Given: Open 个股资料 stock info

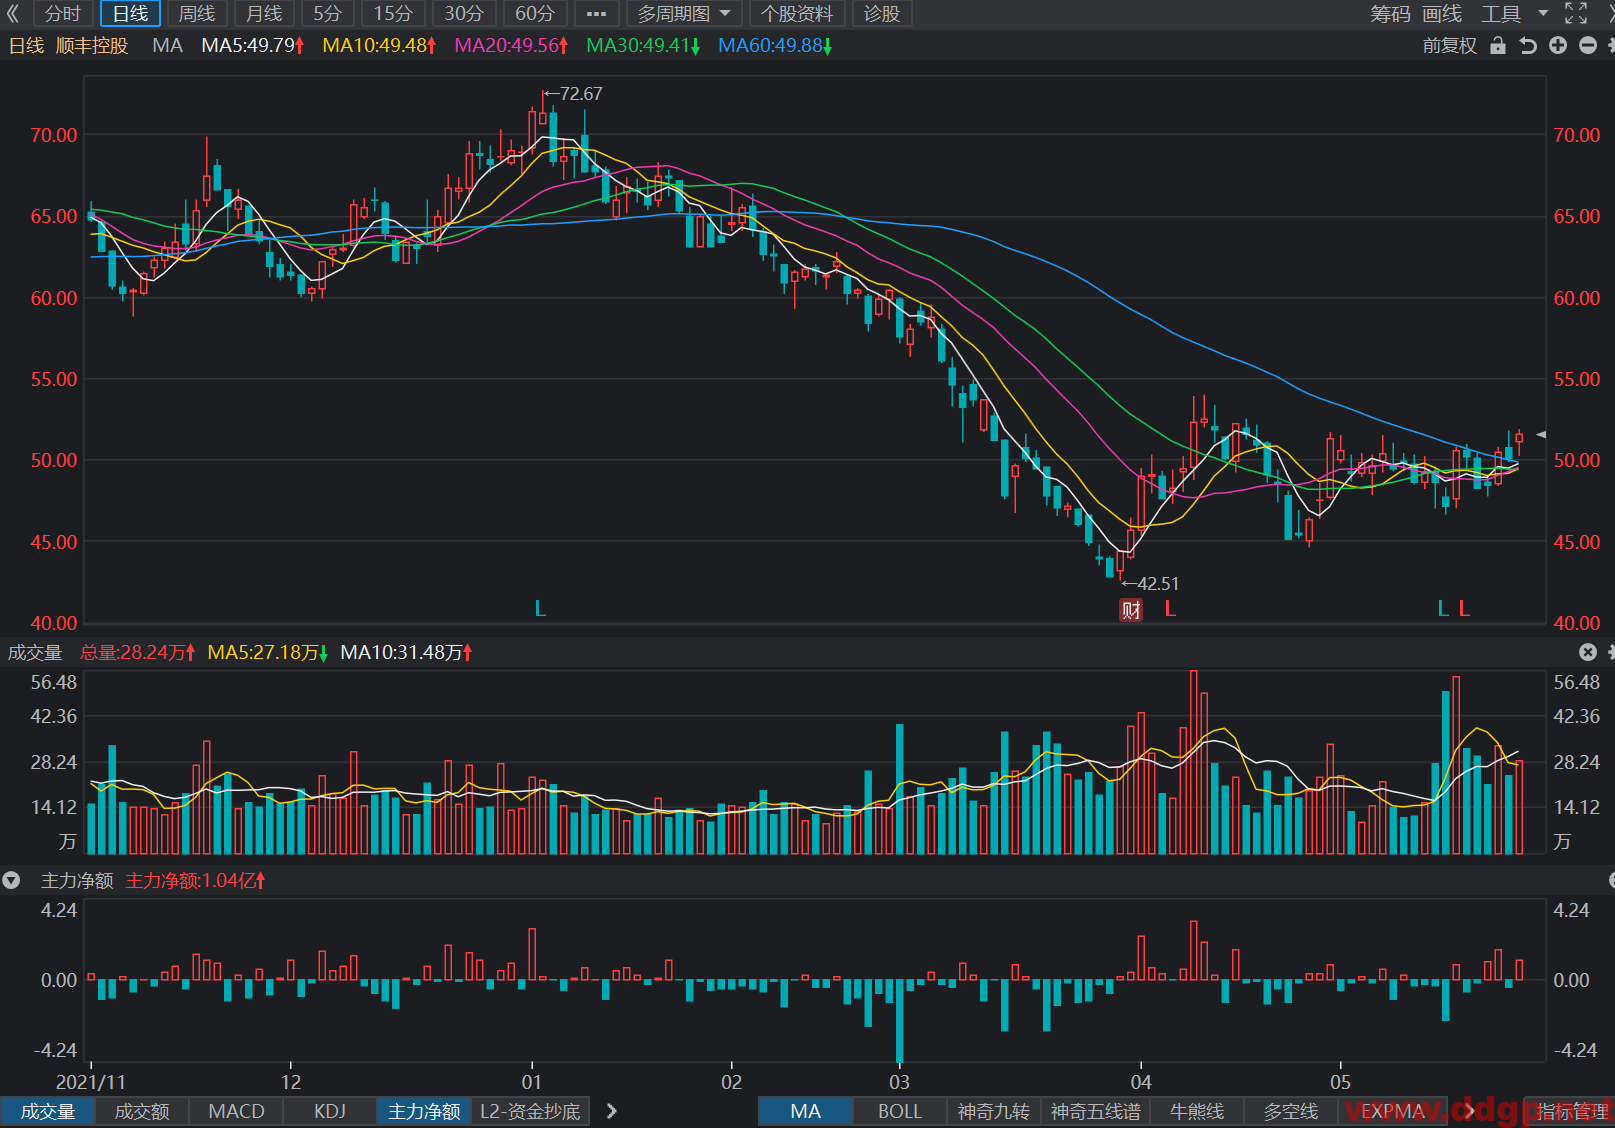Looking at the screenshot, I should click(x=797, y=14).
